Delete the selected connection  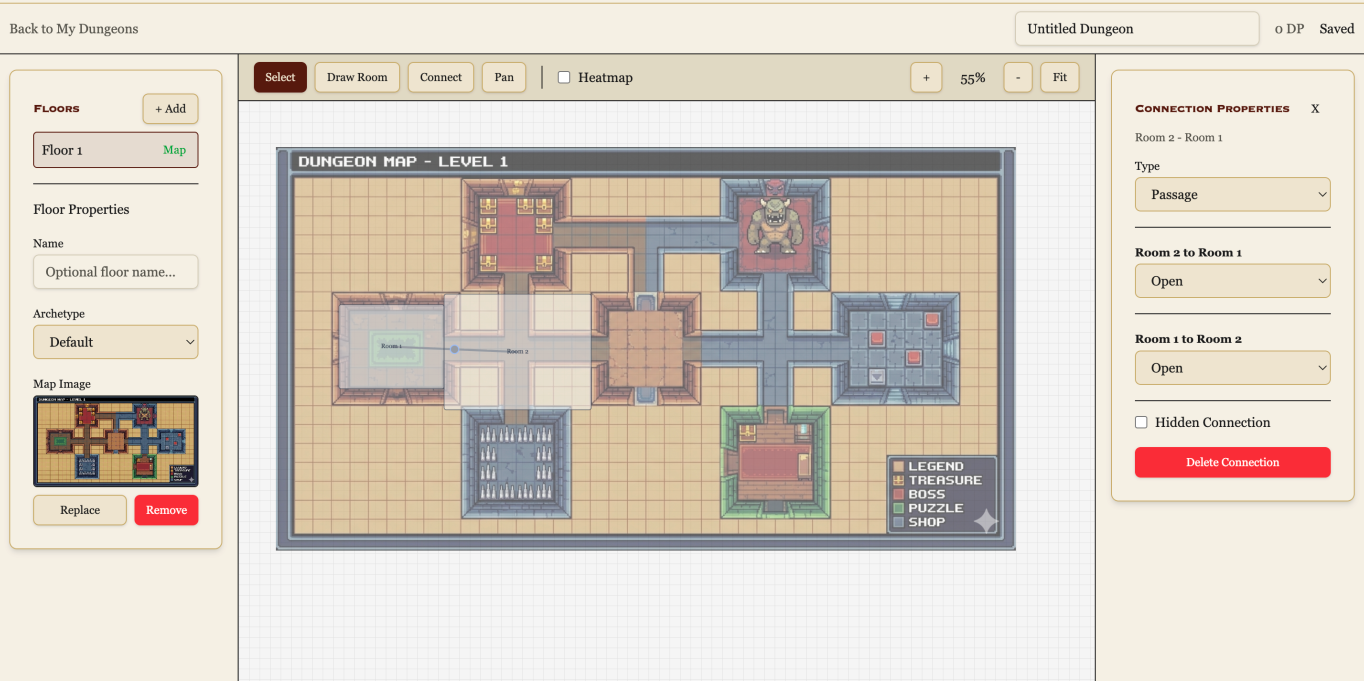1232,462
